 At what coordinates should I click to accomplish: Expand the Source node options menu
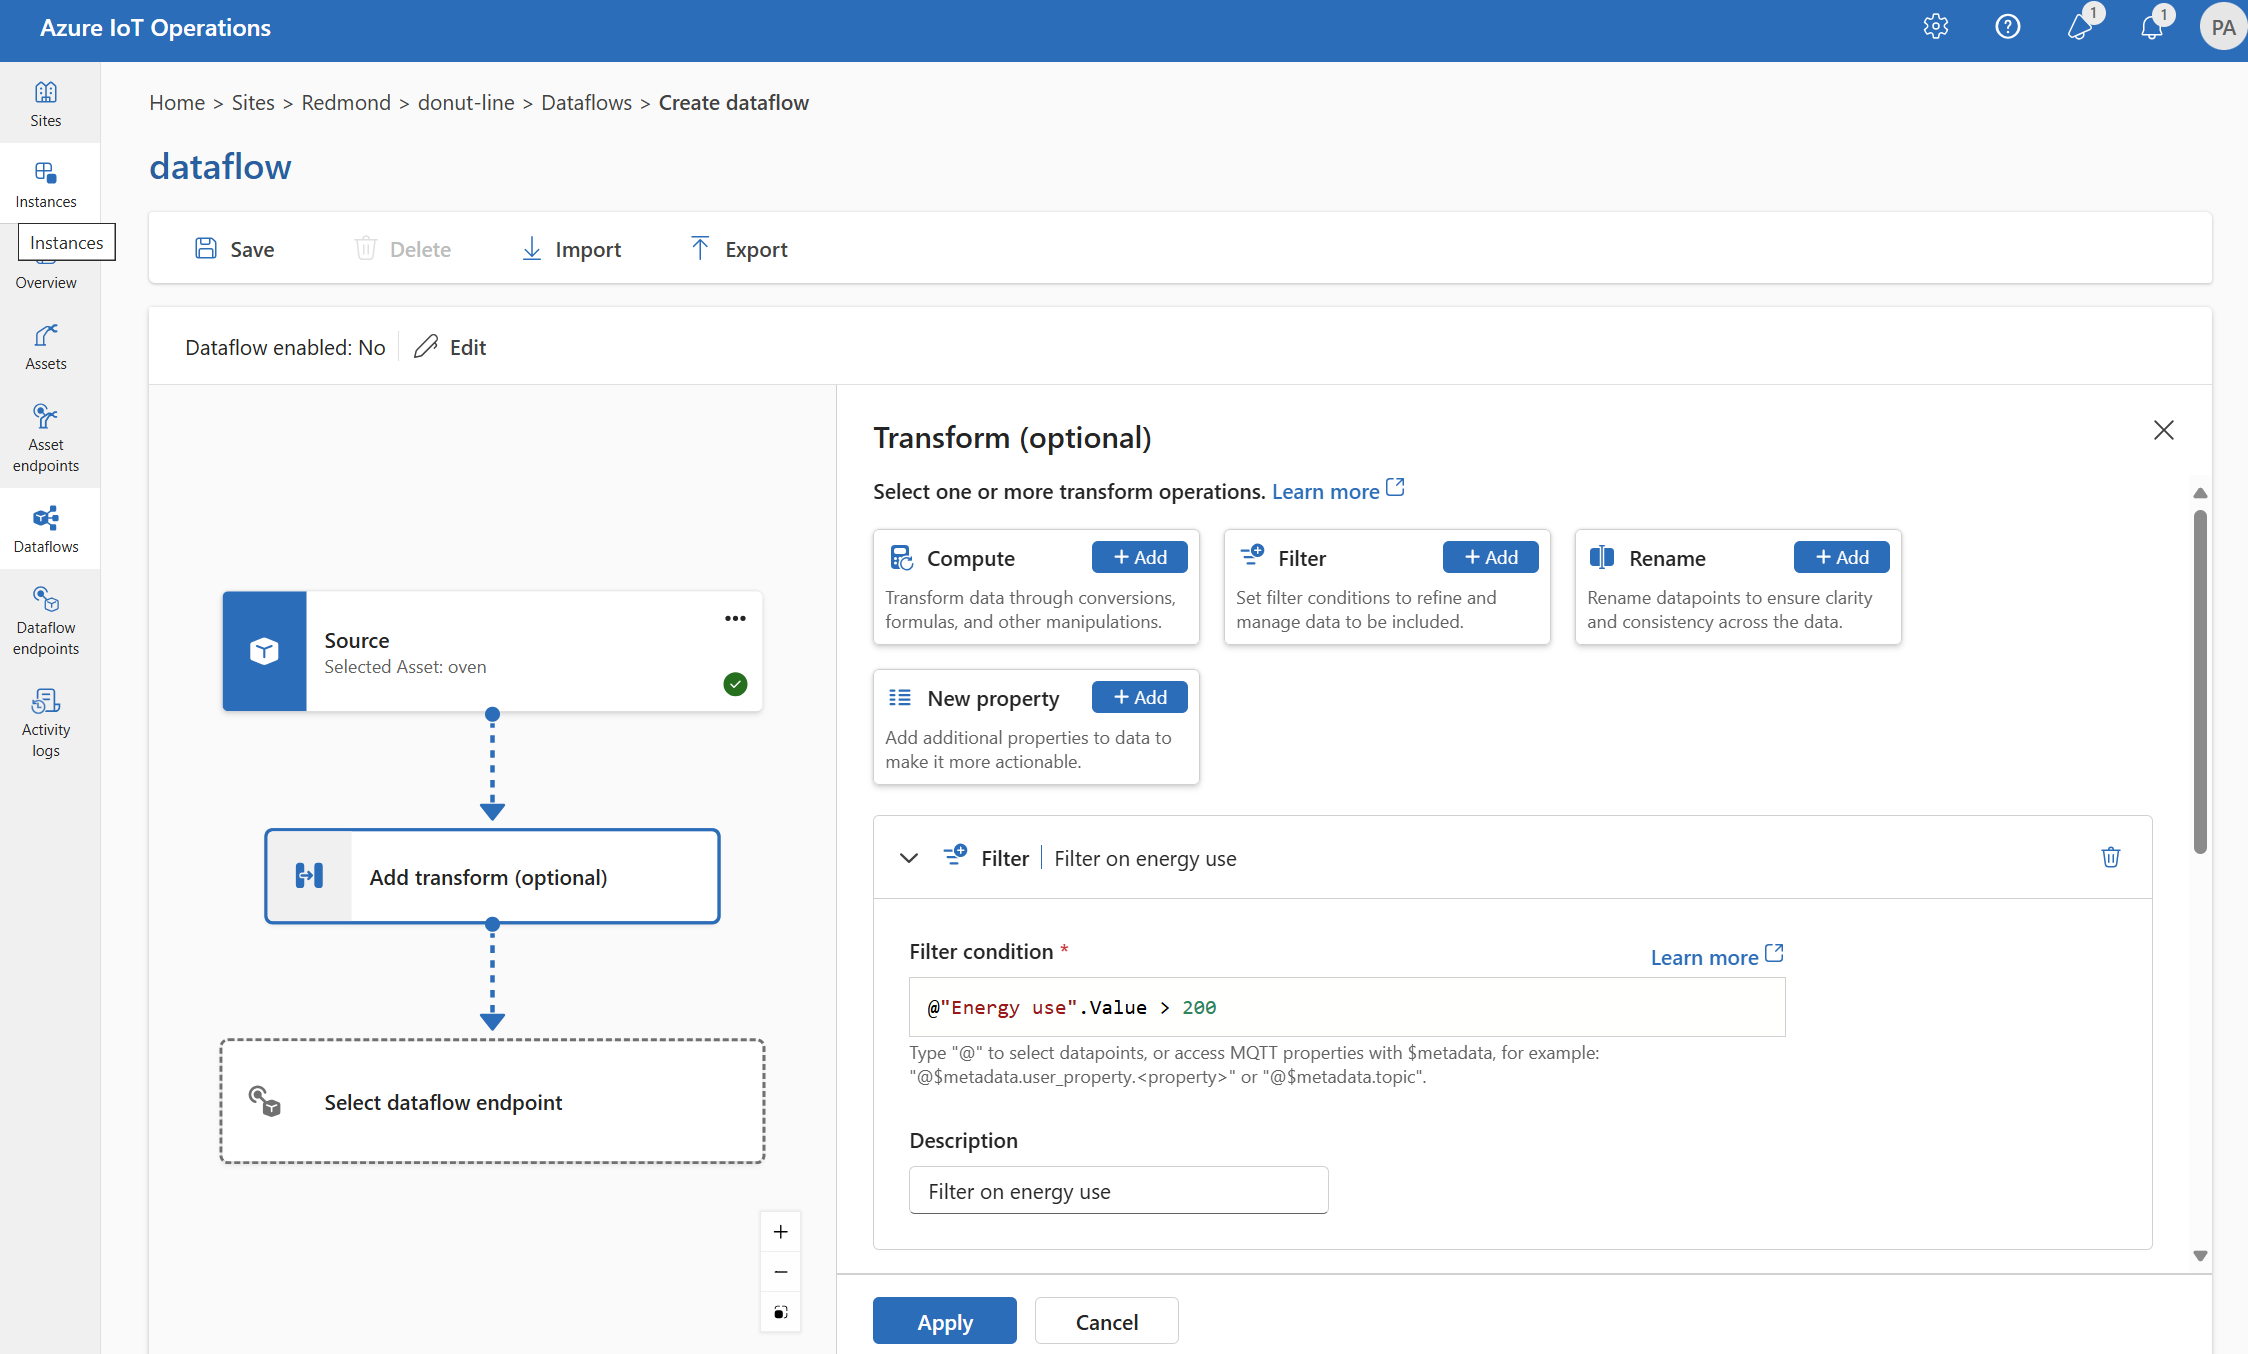735,617
